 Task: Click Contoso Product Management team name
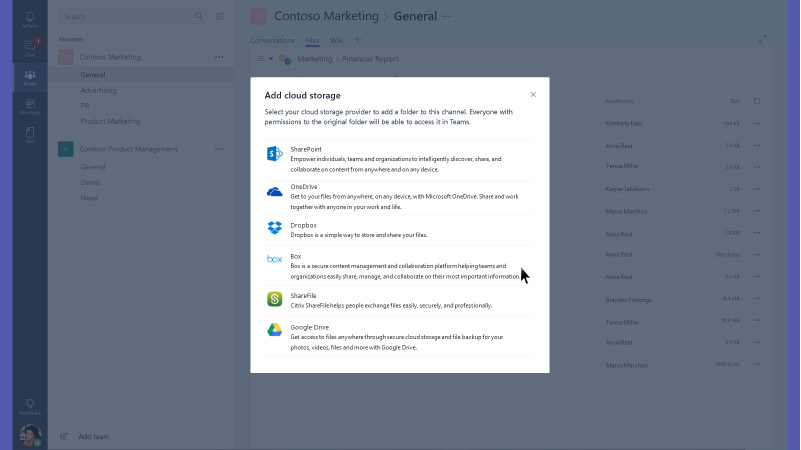tap(128, 149)
